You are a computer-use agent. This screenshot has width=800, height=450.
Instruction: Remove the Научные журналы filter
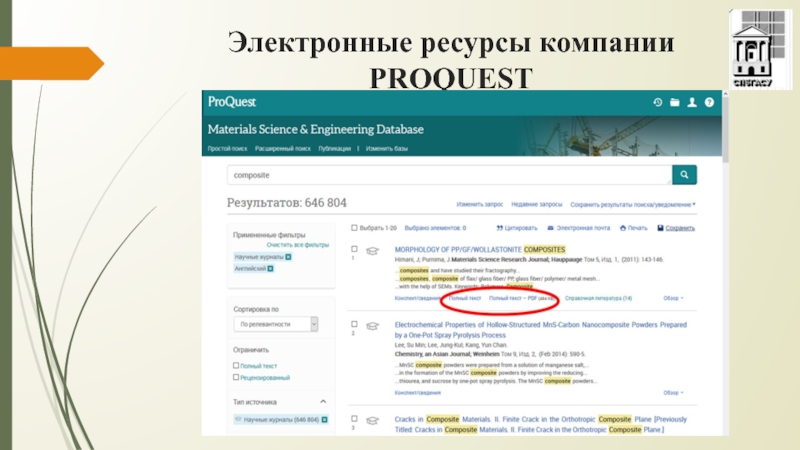click(288, 257)
